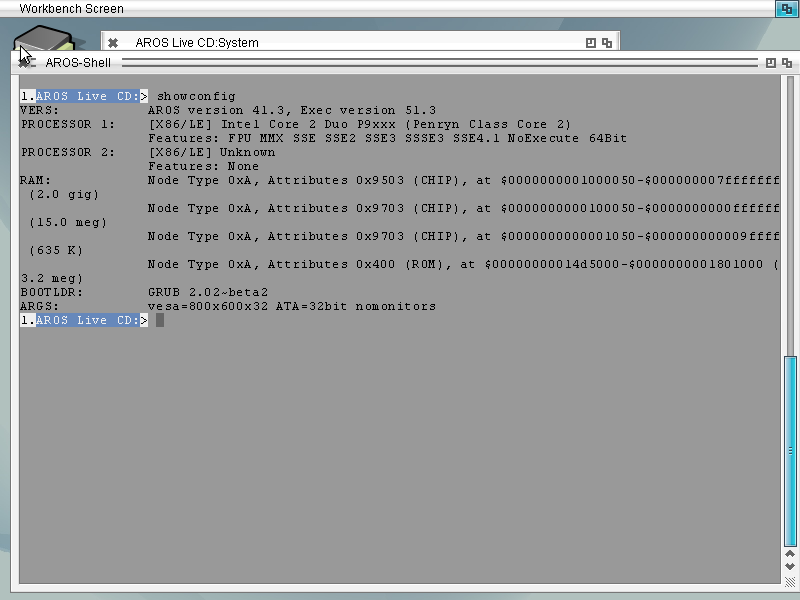Click depth gadget of AROS Live CD:System window
Image resolution: width=800 pixels, height=600 pixels.
[x=607, y=43]
